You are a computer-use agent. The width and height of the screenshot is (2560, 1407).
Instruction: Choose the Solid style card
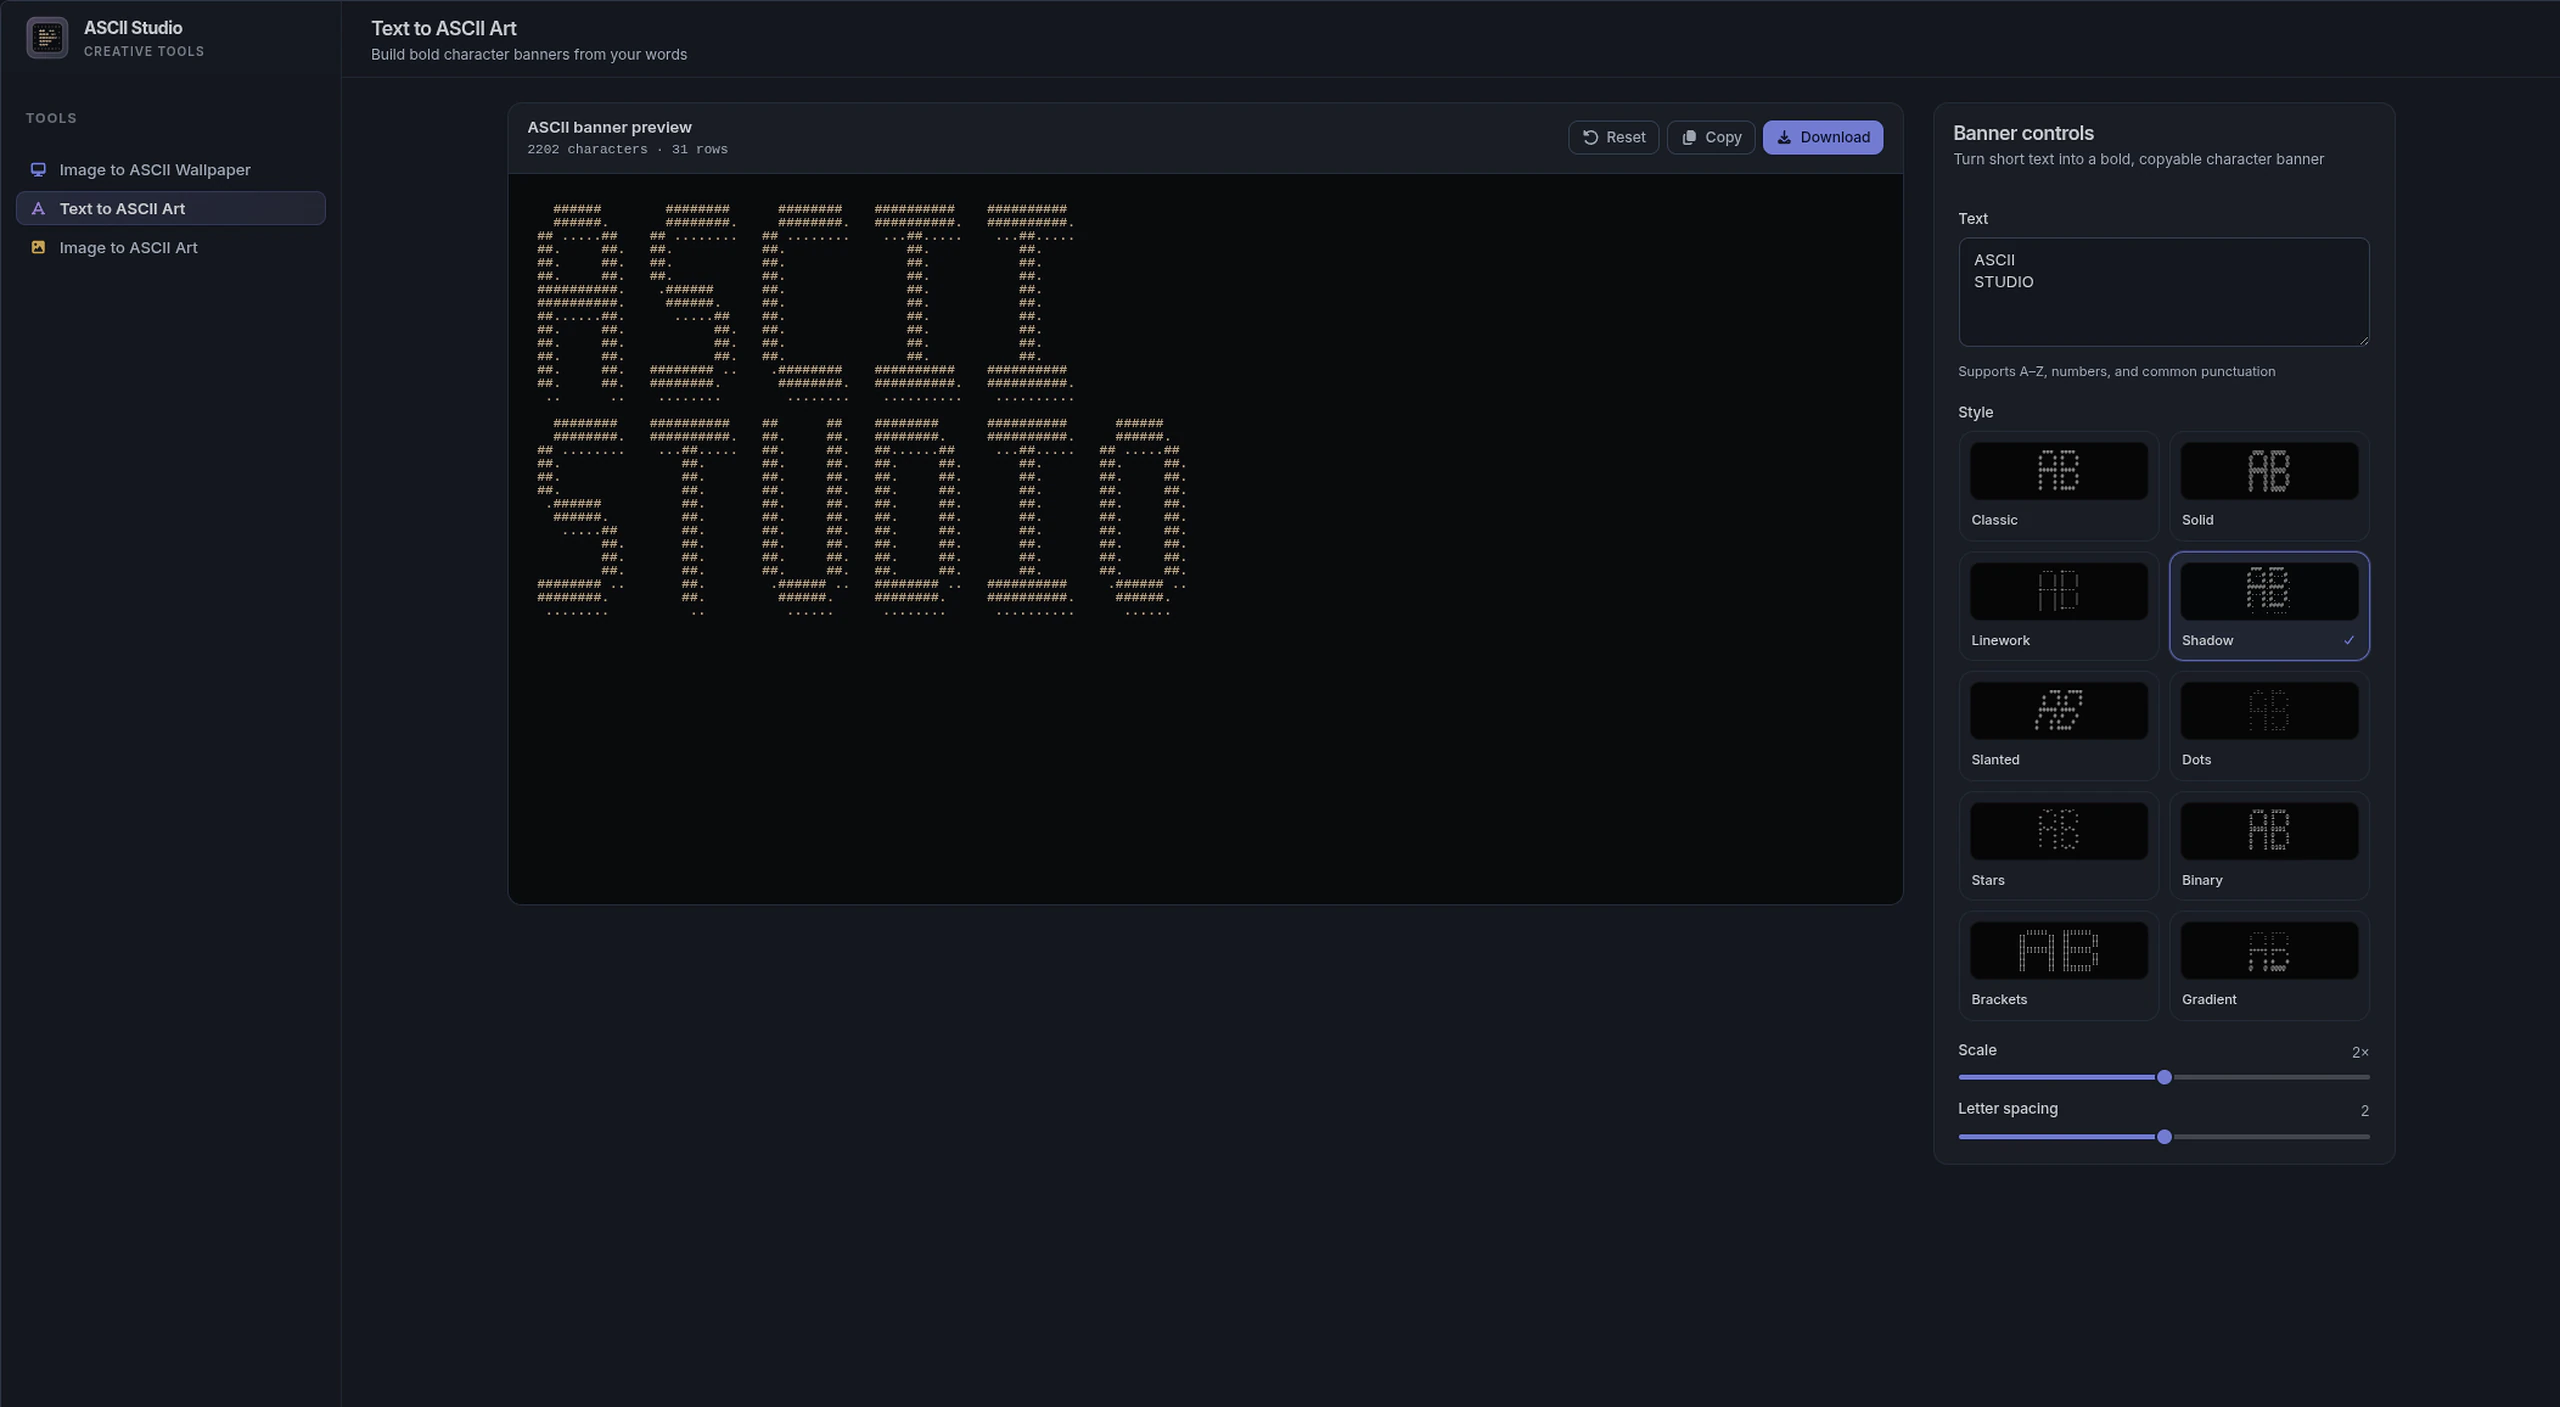(x=2269, y=486)
